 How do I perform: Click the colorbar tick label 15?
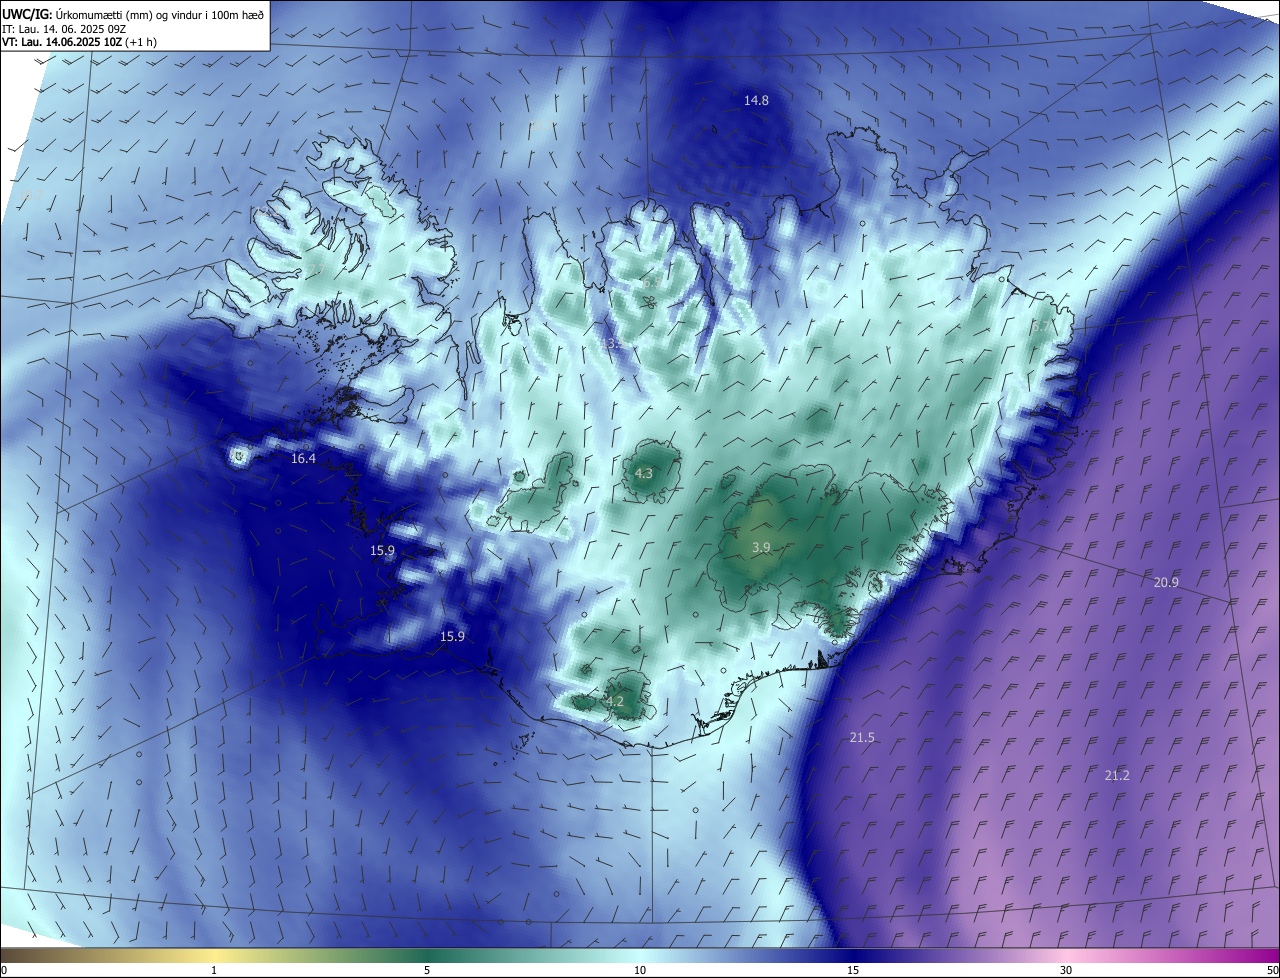tap(853, 970)
